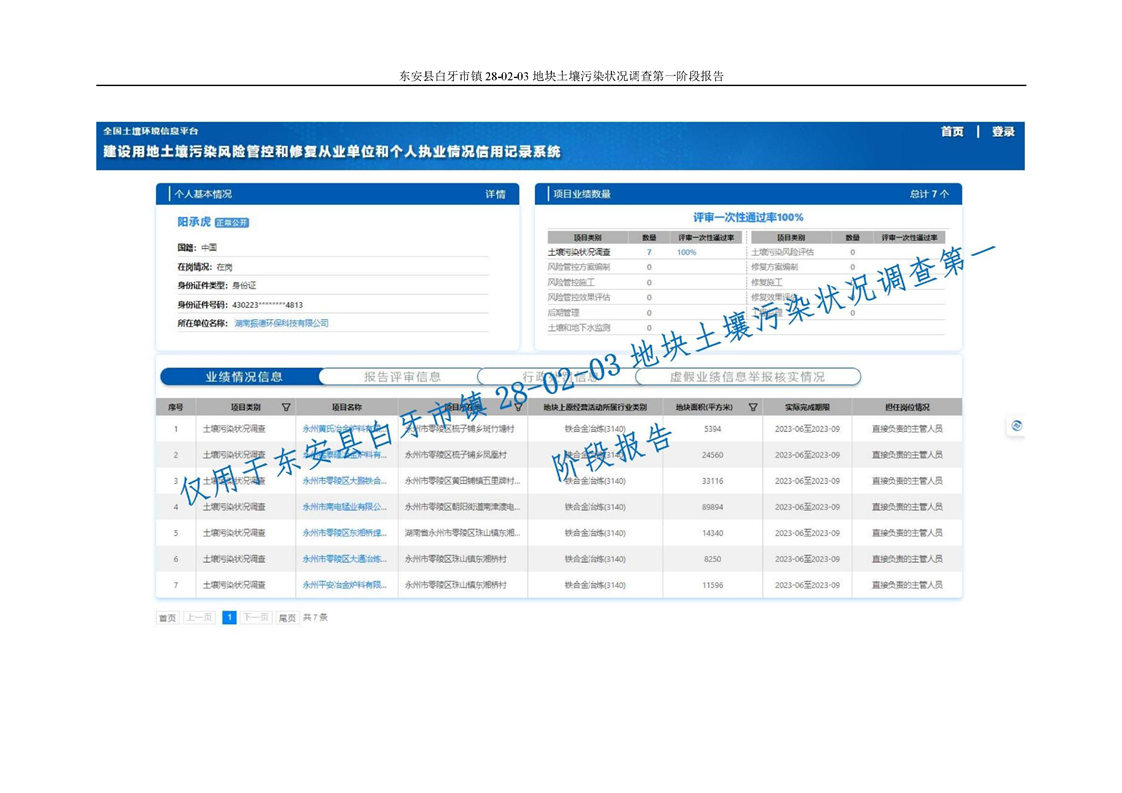Switch to 业绩情况信息 tab
This screenshot has width=1122, height=793.
tap(243, 377)
